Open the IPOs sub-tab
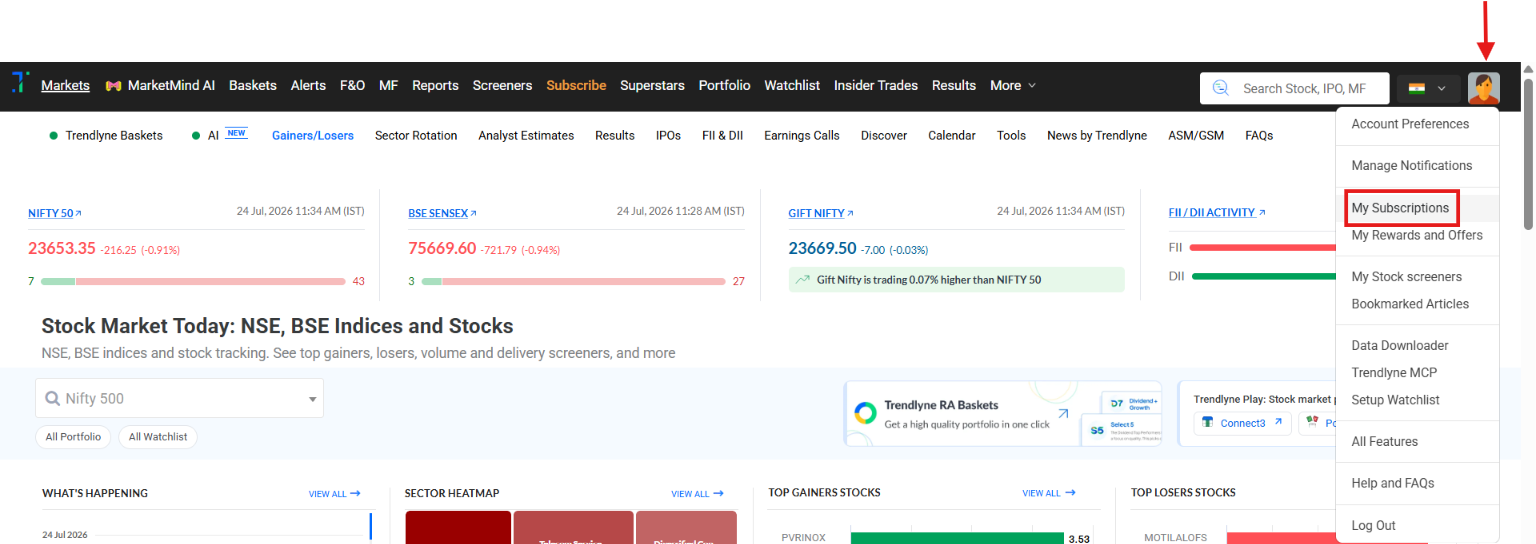The height and width of the screenshot is (544, 1536). [x=668, y=135]
